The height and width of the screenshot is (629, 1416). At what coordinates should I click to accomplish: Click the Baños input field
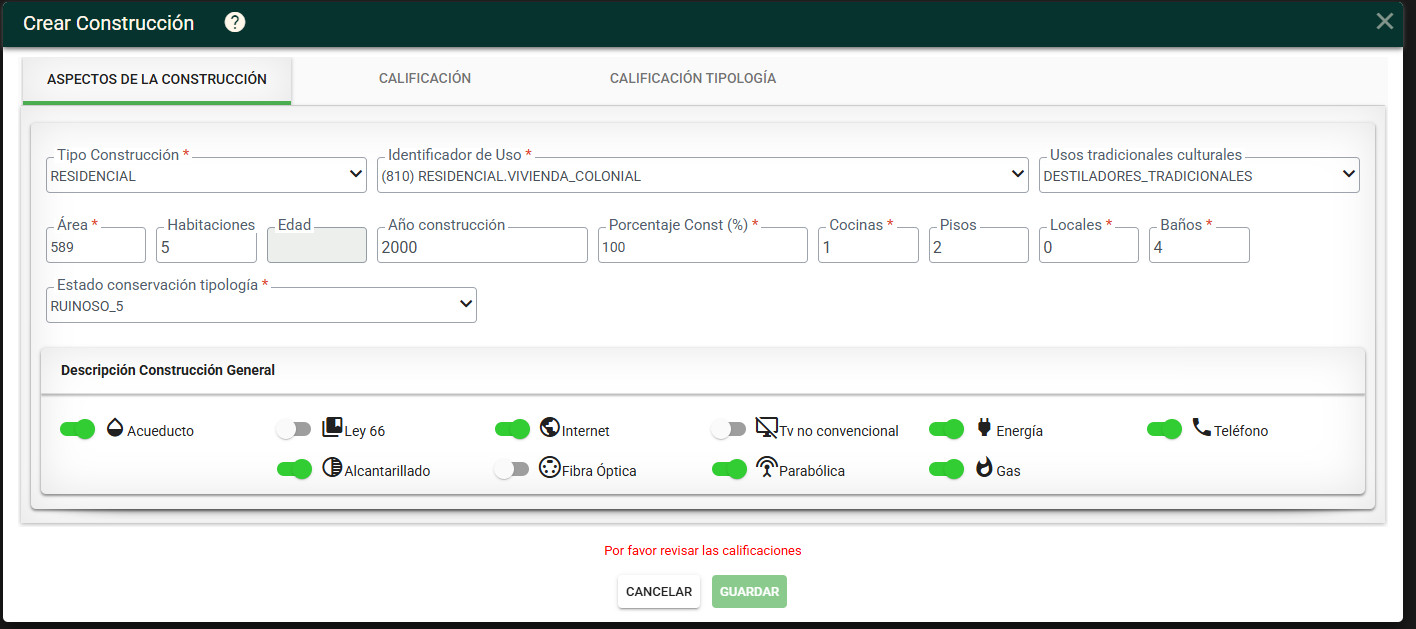[1200, 245]
